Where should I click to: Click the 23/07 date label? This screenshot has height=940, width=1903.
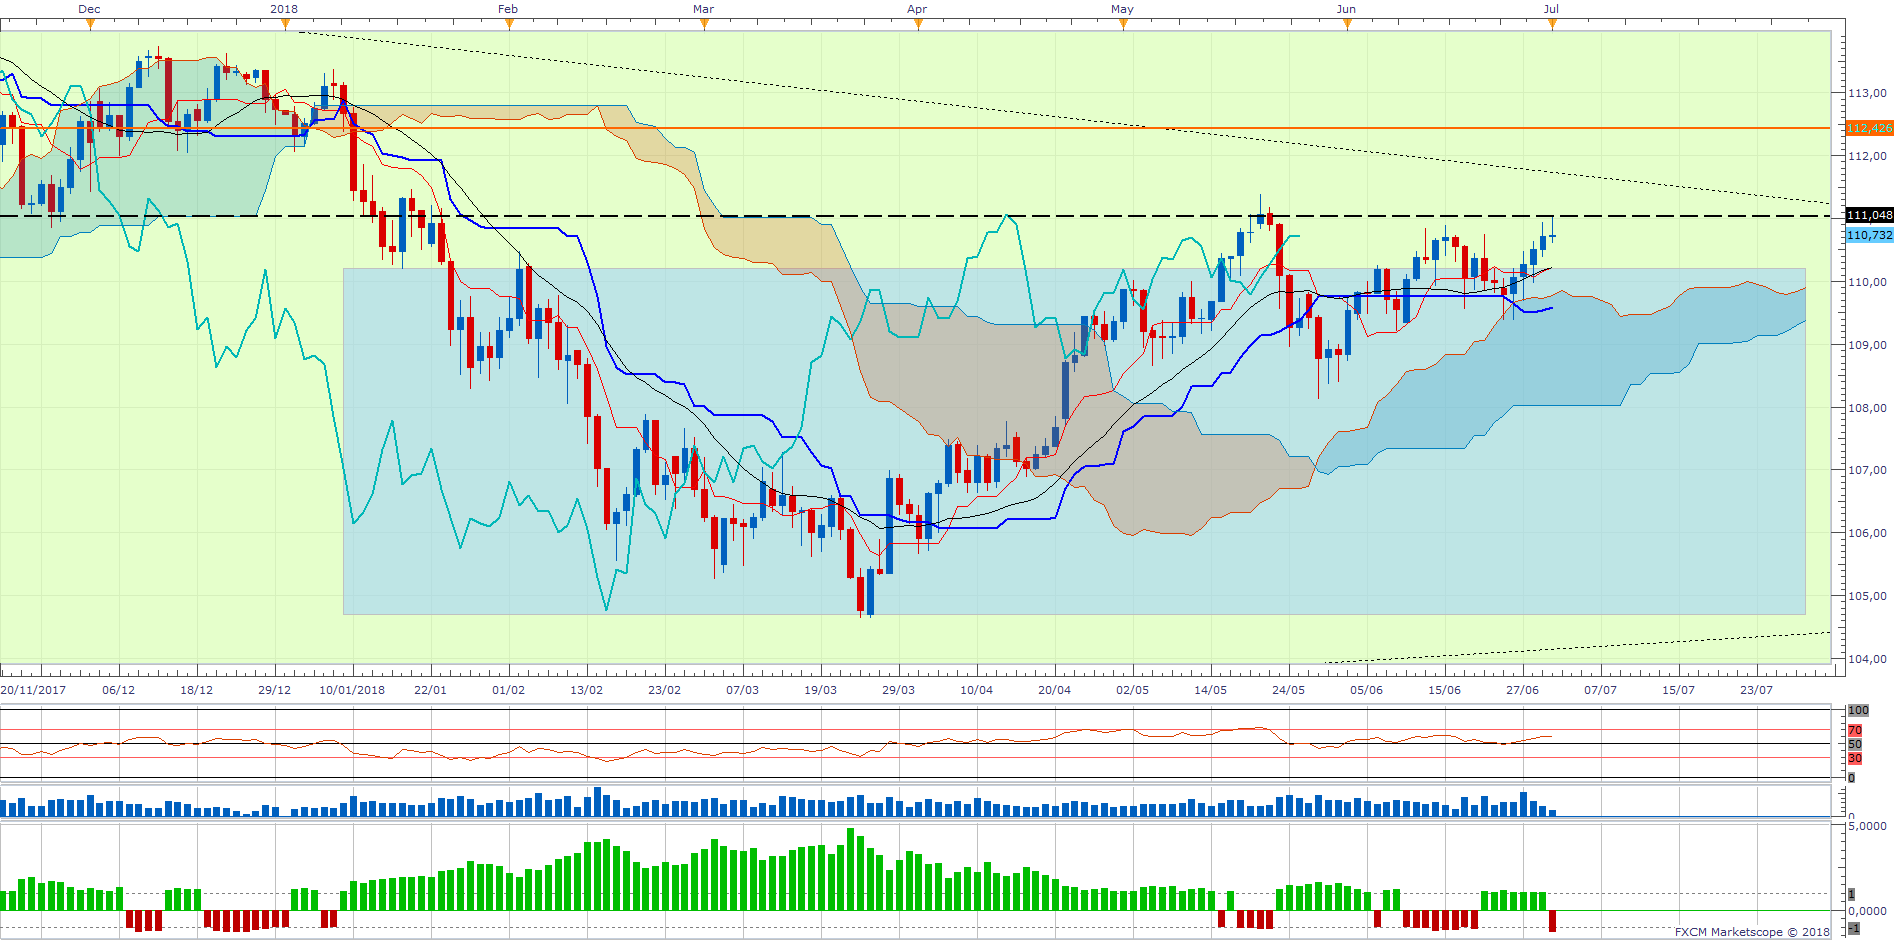click(x=1756, y=690)
